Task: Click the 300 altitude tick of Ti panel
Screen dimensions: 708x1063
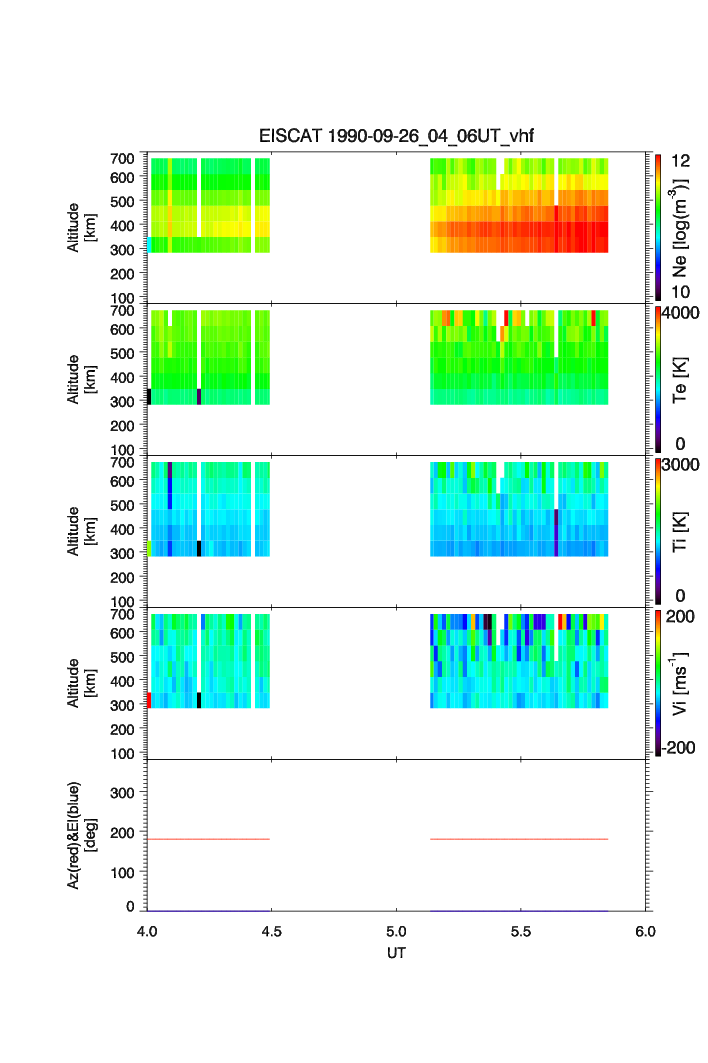Action: coord(123,553)
